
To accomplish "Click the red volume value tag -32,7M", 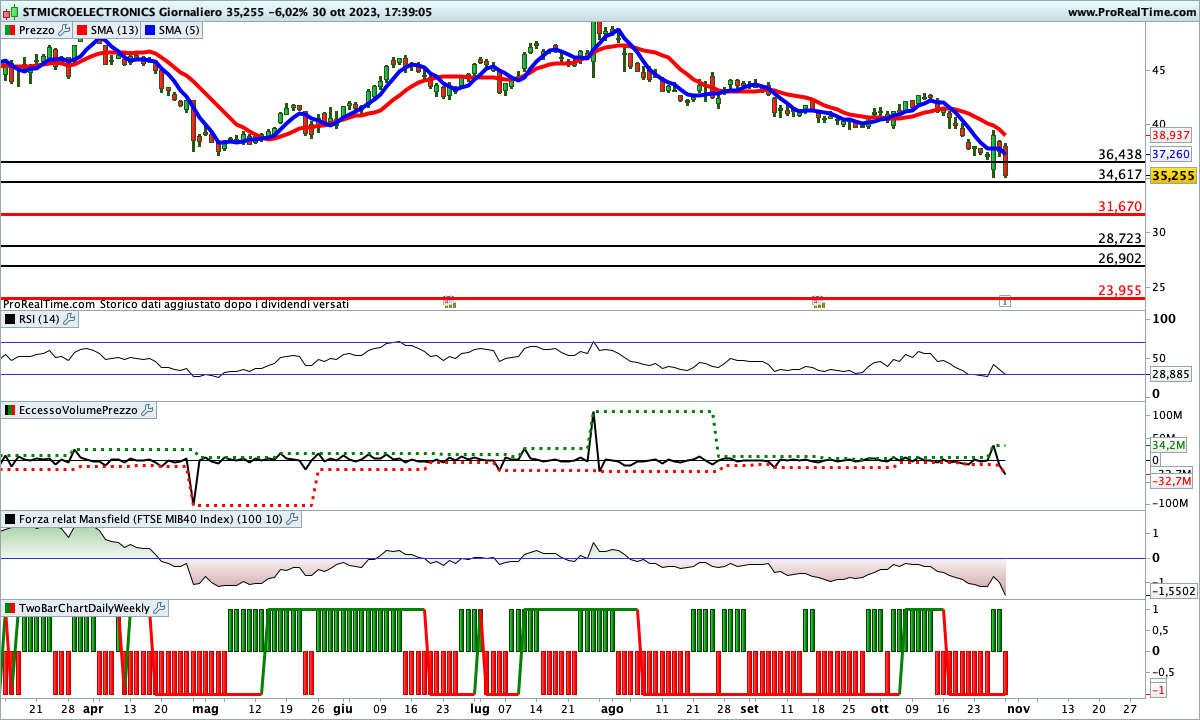I will click(x=1170, y=481).
